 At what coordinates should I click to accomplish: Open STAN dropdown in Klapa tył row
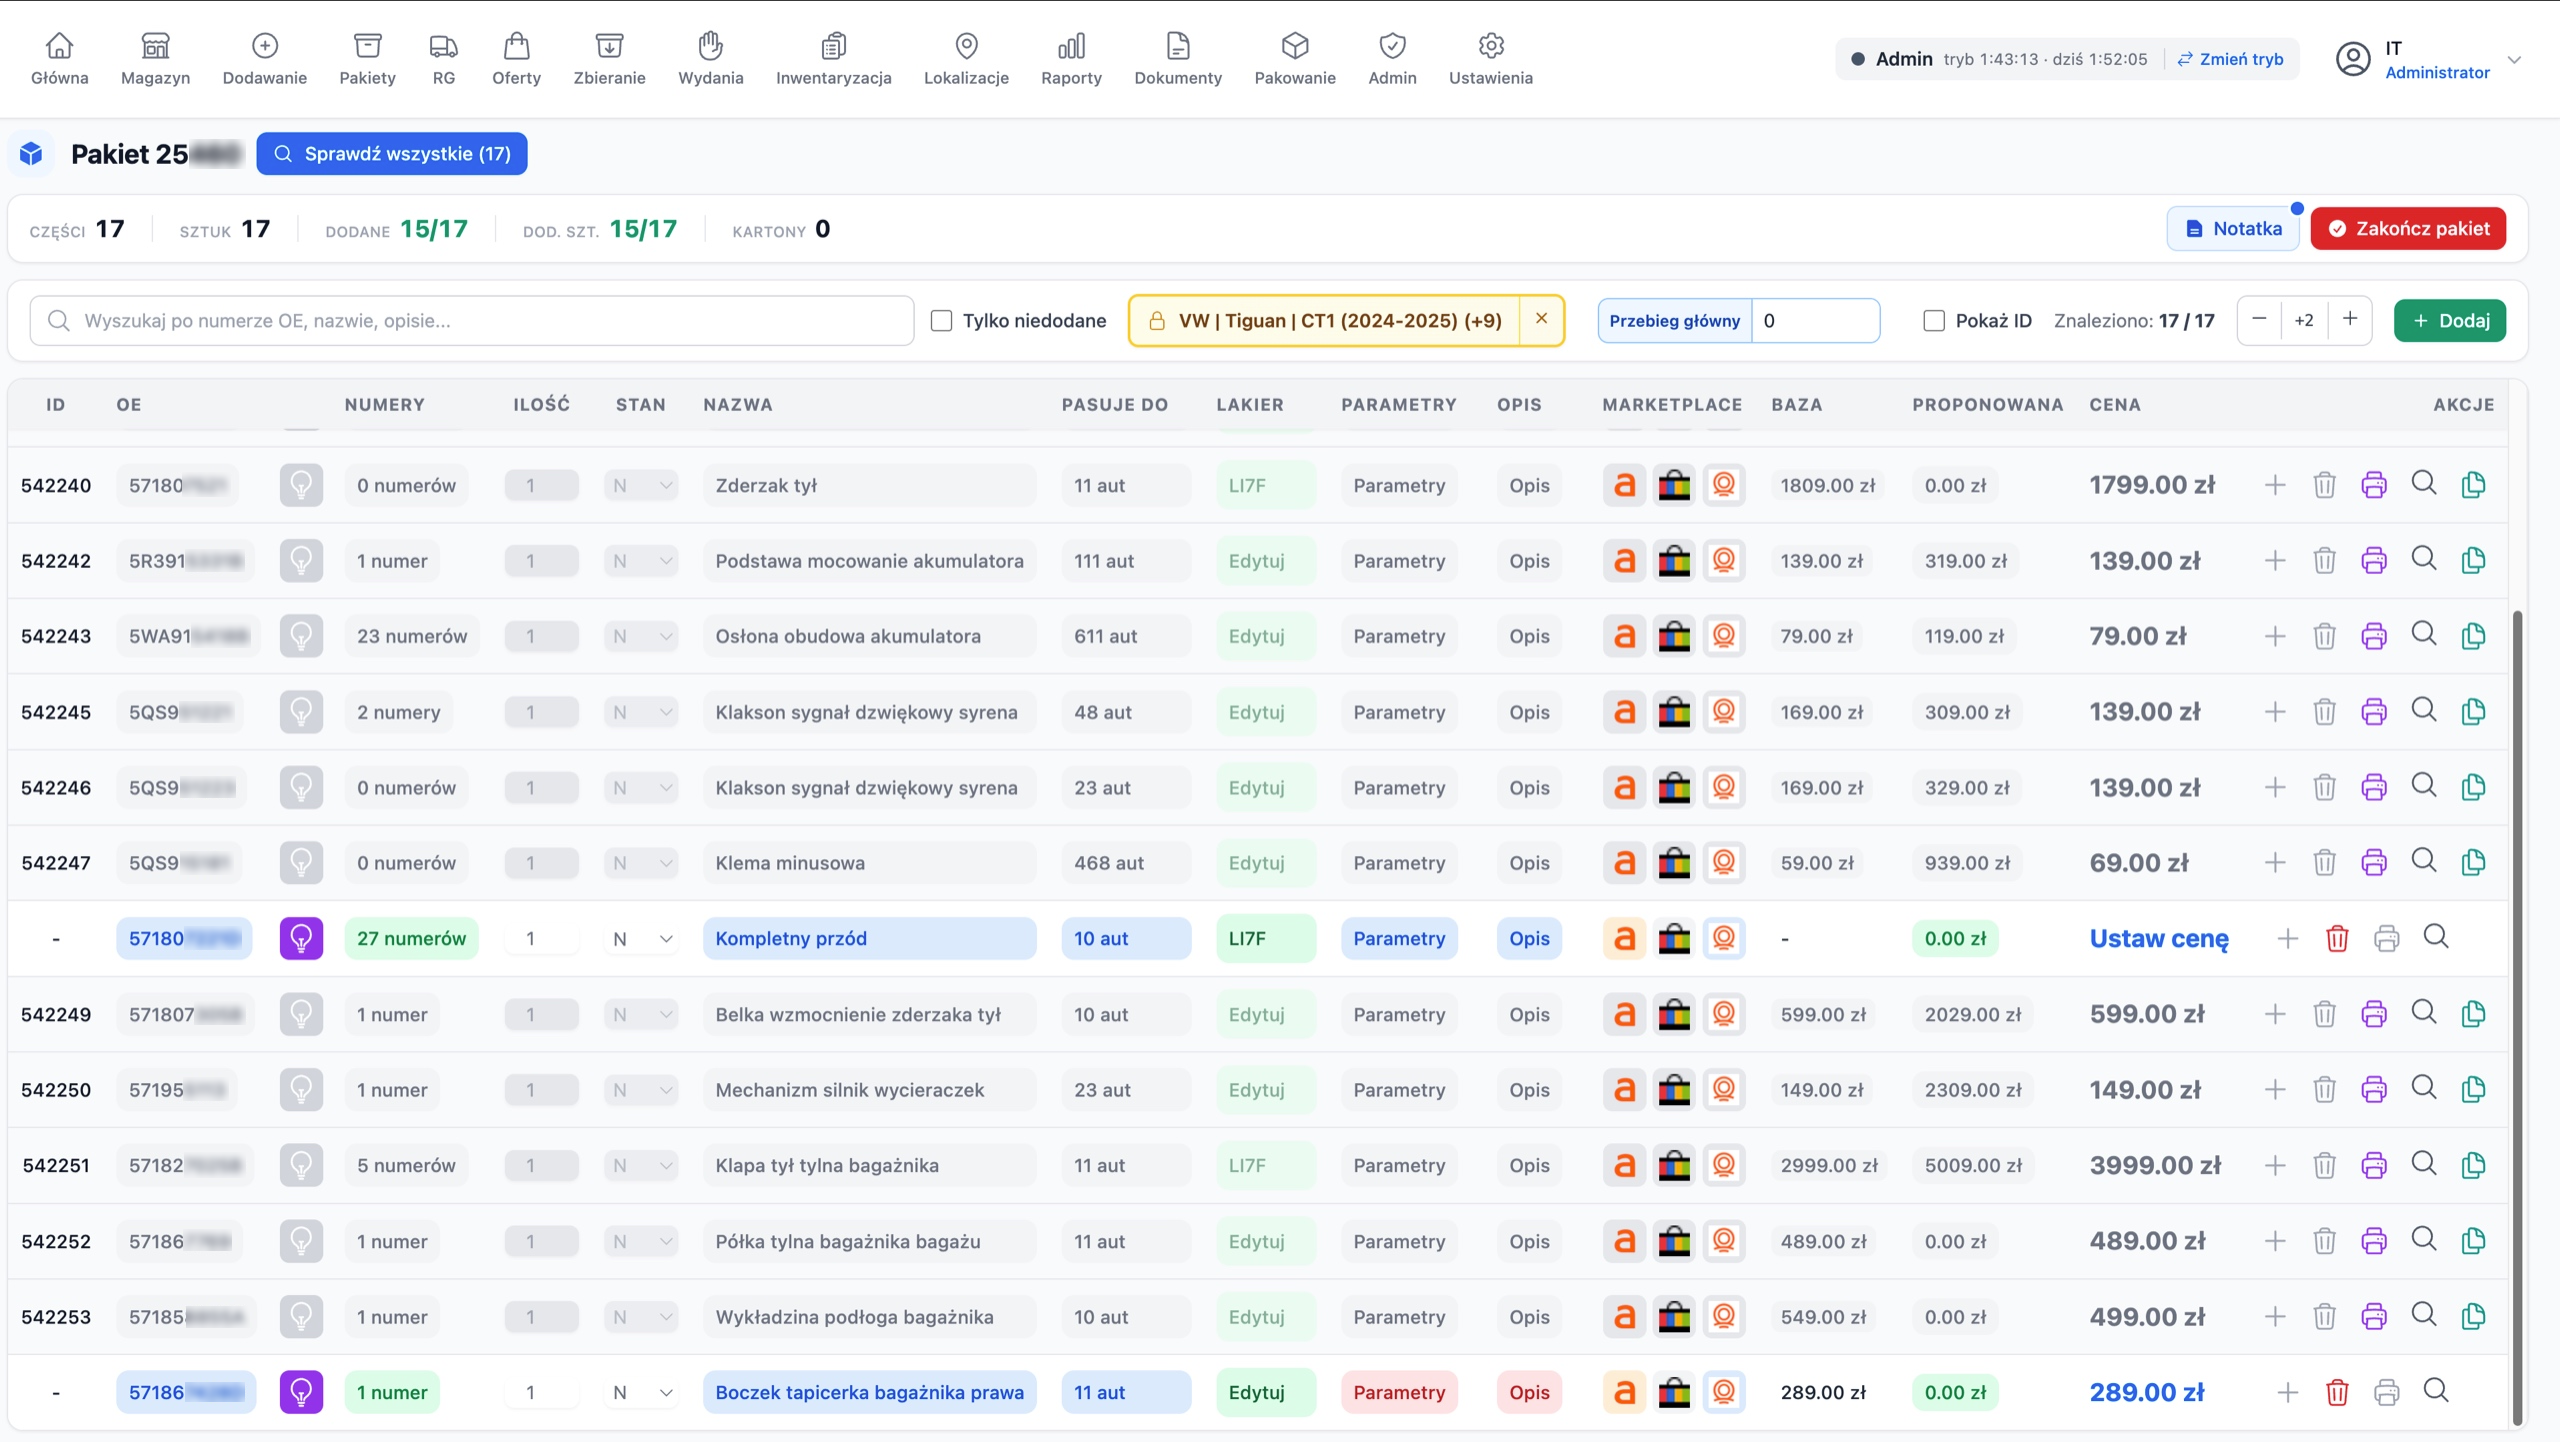641,1165
